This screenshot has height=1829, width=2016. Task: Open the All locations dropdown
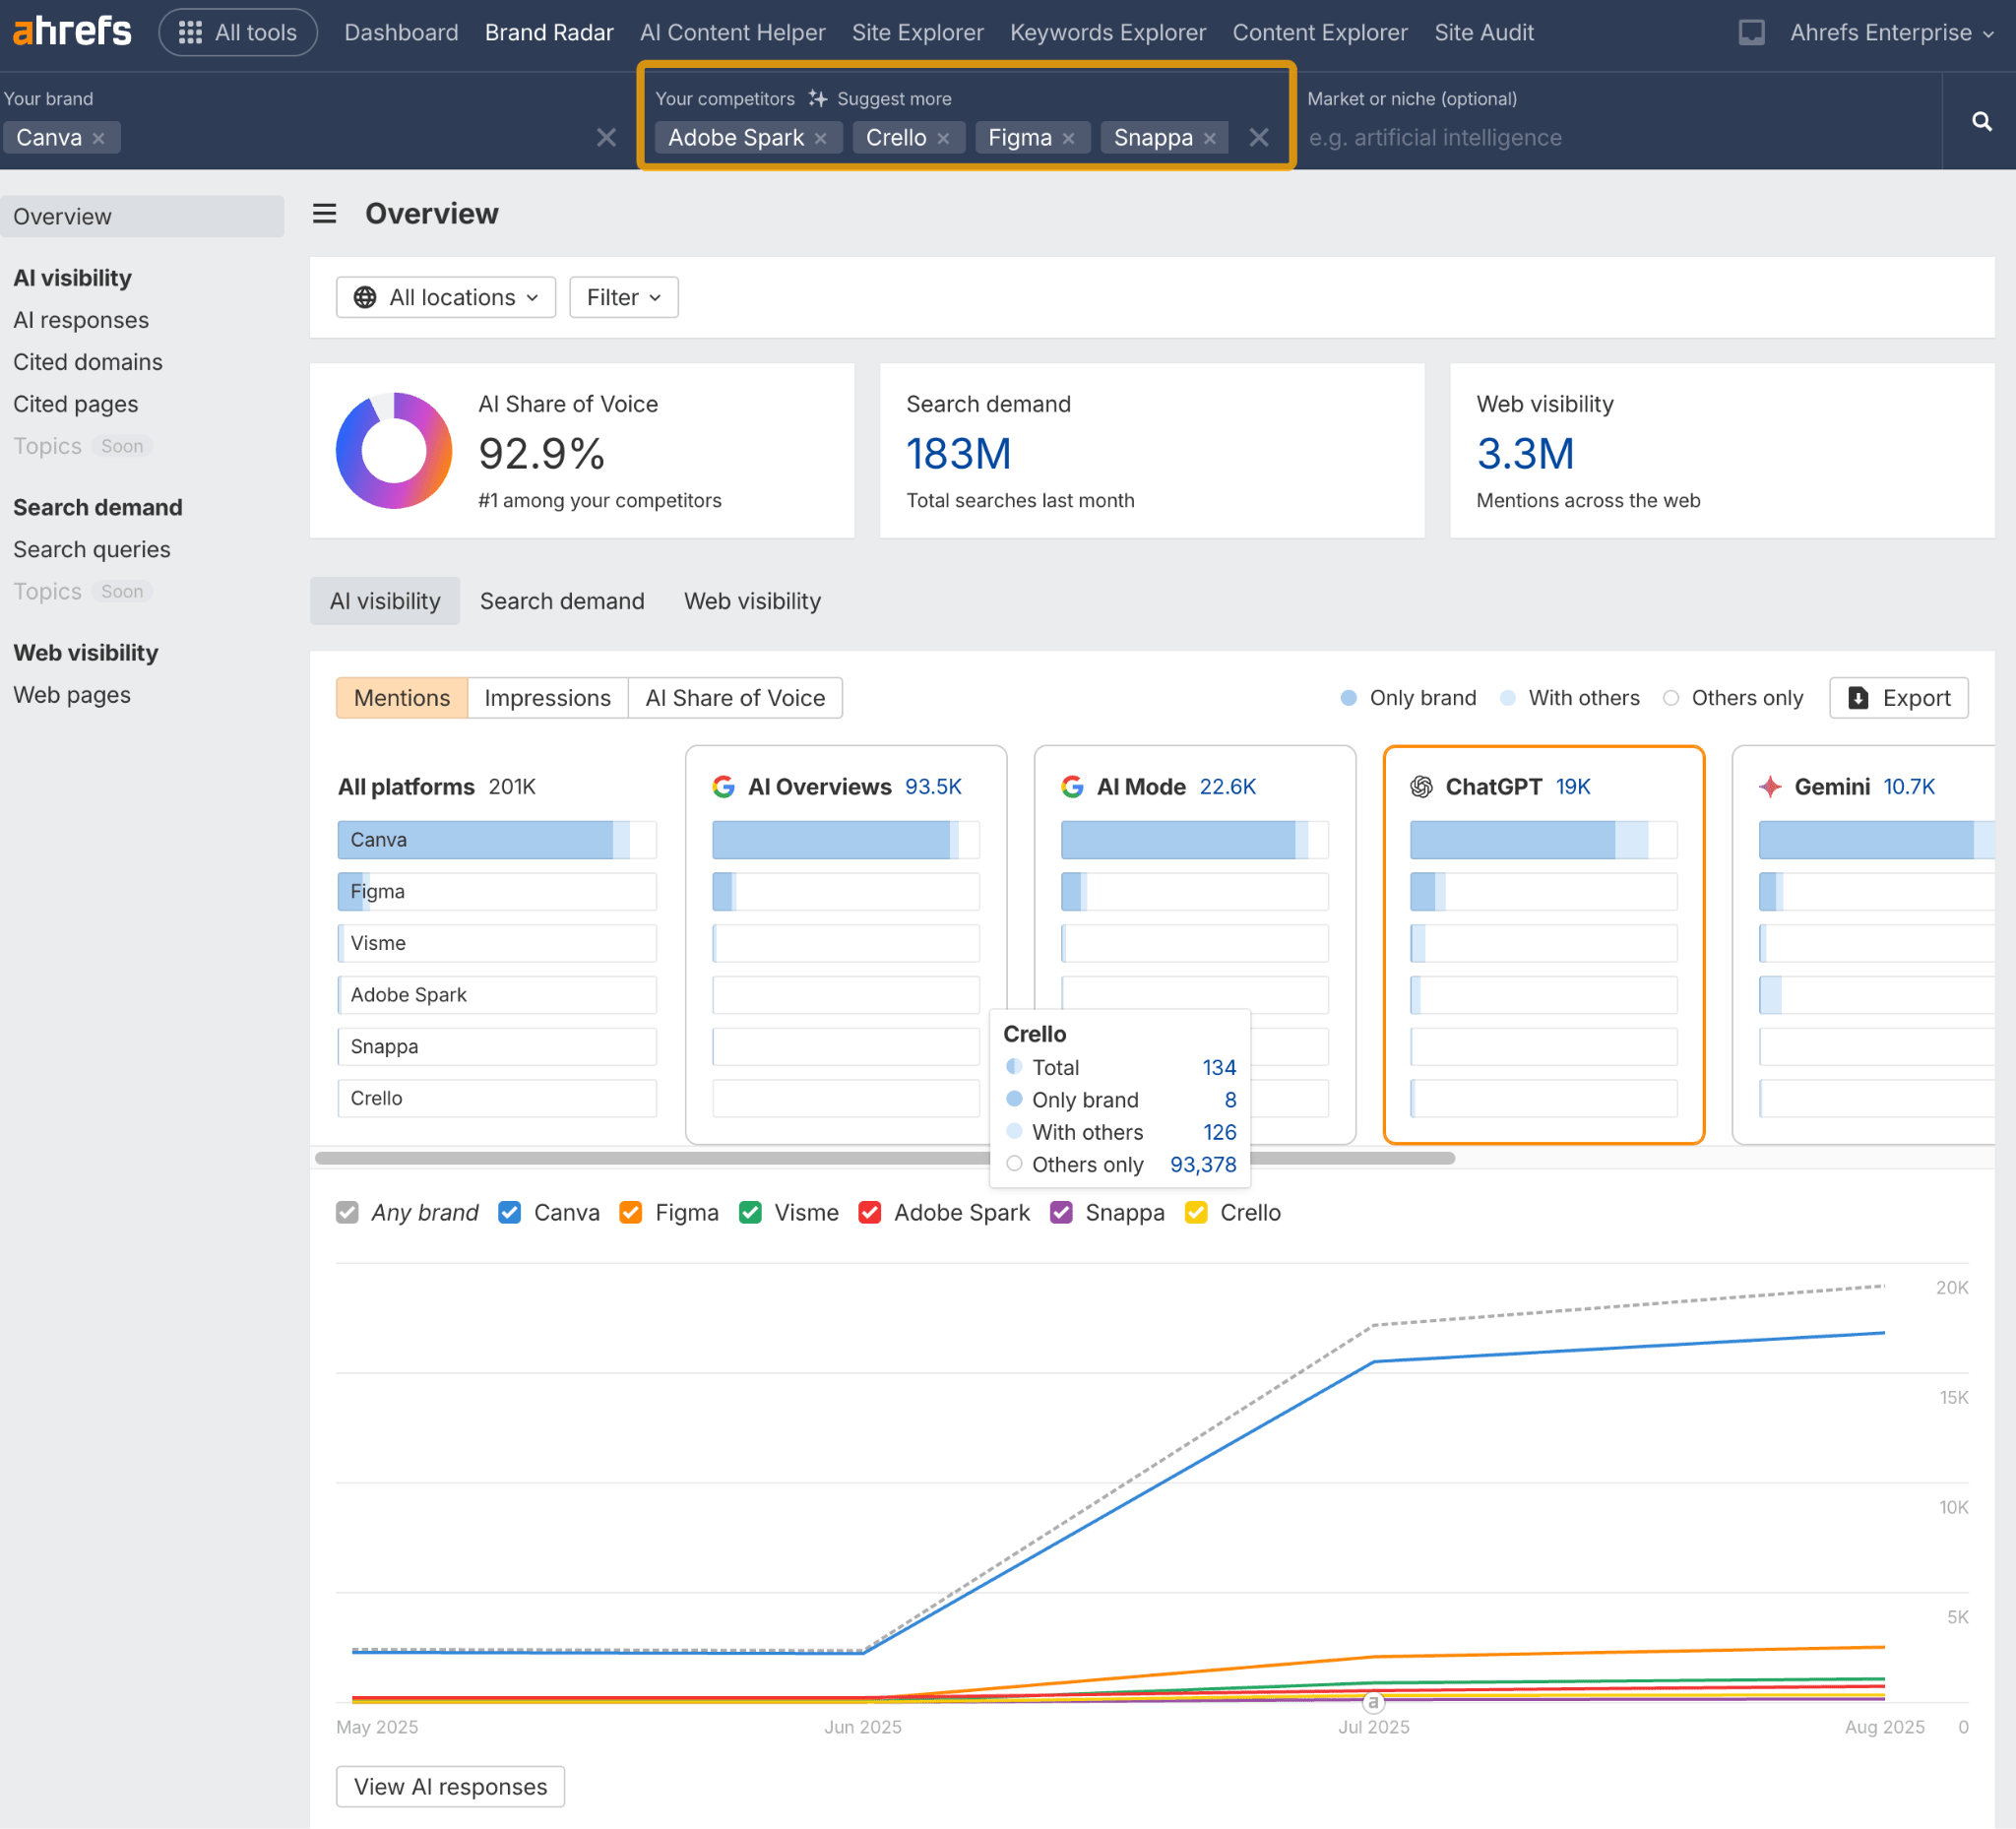click(x=445, y=297)
